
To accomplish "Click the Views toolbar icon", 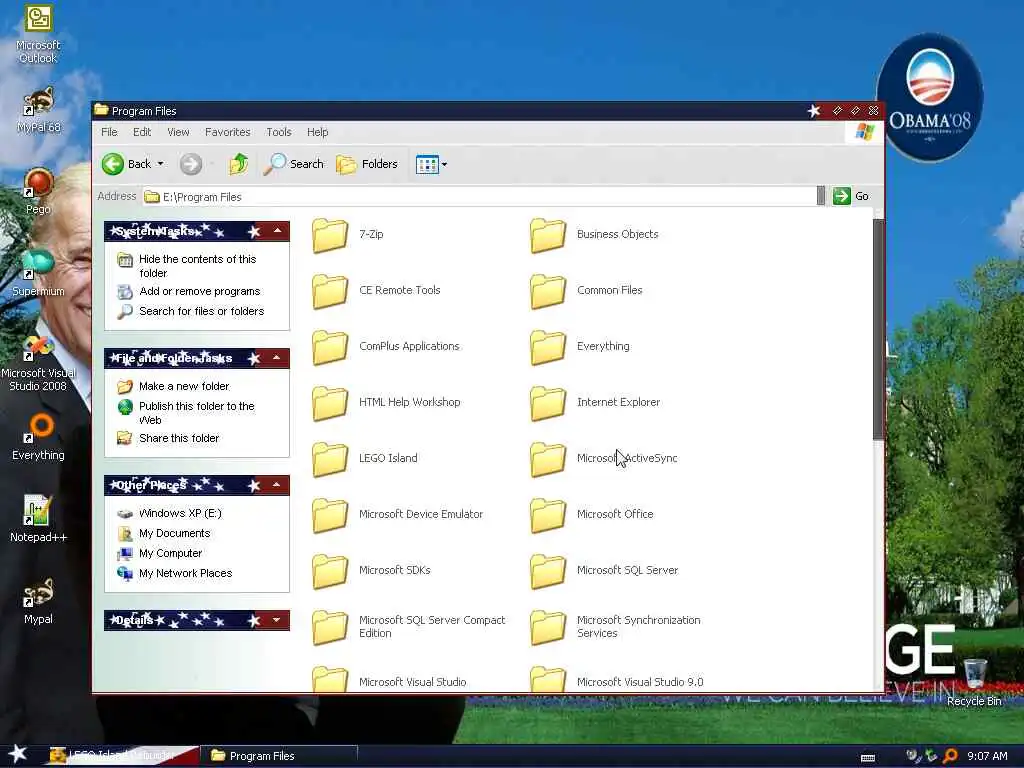I will click(427, 165).
